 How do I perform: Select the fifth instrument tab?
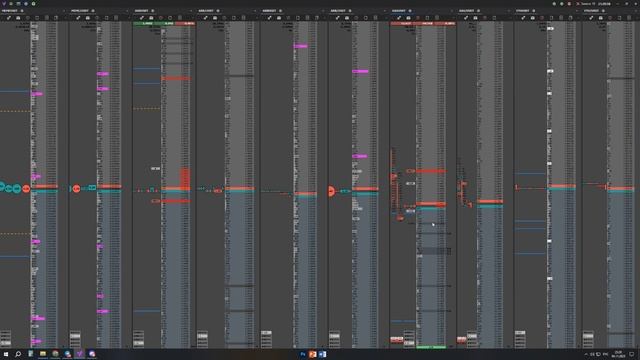pyautogui.click(x=272, y=11)
